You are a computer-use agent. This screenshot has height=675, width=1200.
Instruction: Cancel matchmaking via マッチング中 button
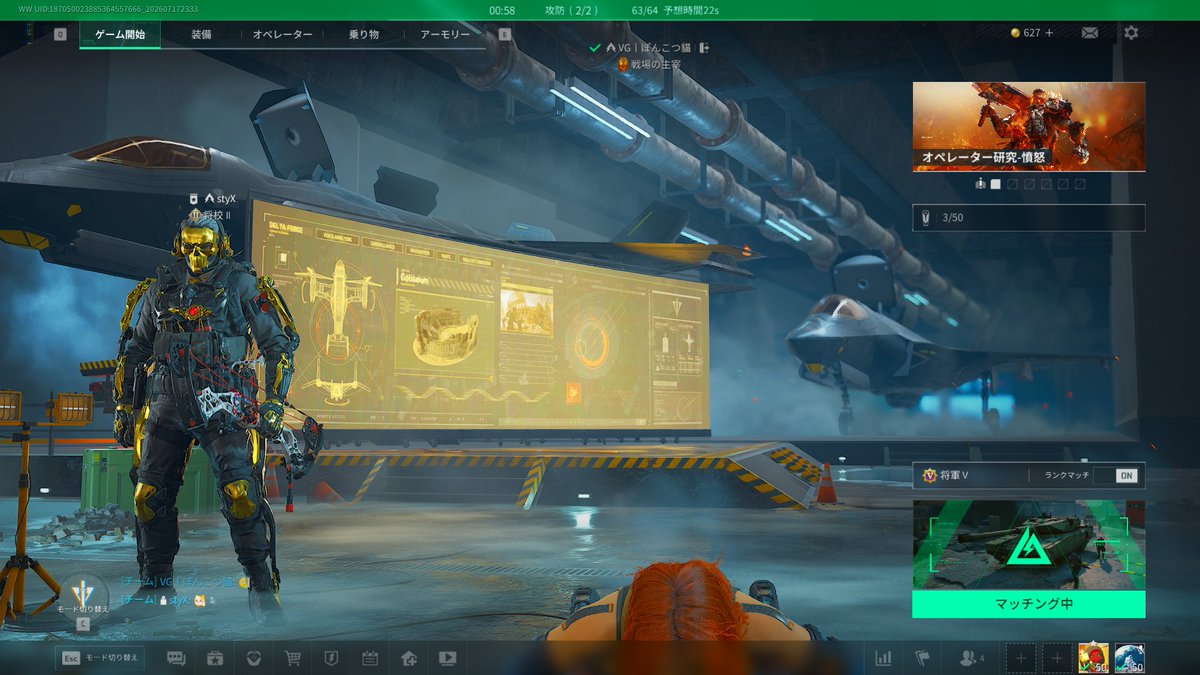pyautogui.click(x=1029, y=604)
